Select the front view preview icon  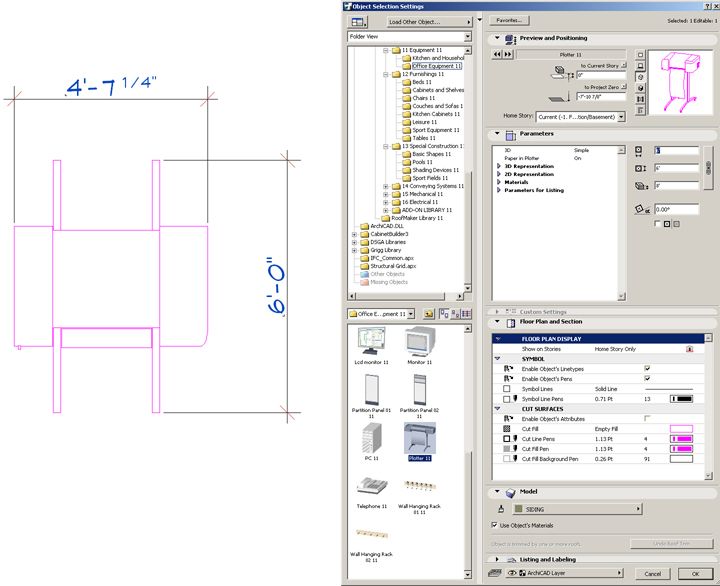(x=641, y=66)
